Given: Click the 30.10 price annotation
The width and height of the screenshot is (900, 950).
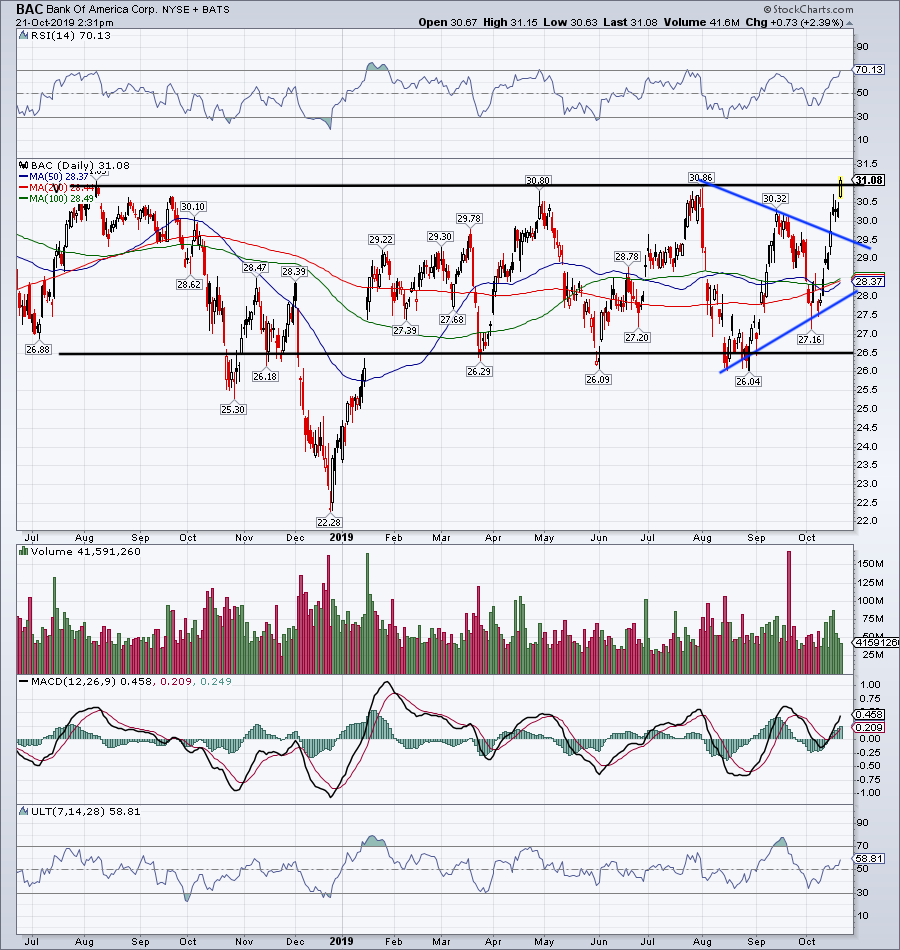Looking at the screenshot, I should point(193,207).
